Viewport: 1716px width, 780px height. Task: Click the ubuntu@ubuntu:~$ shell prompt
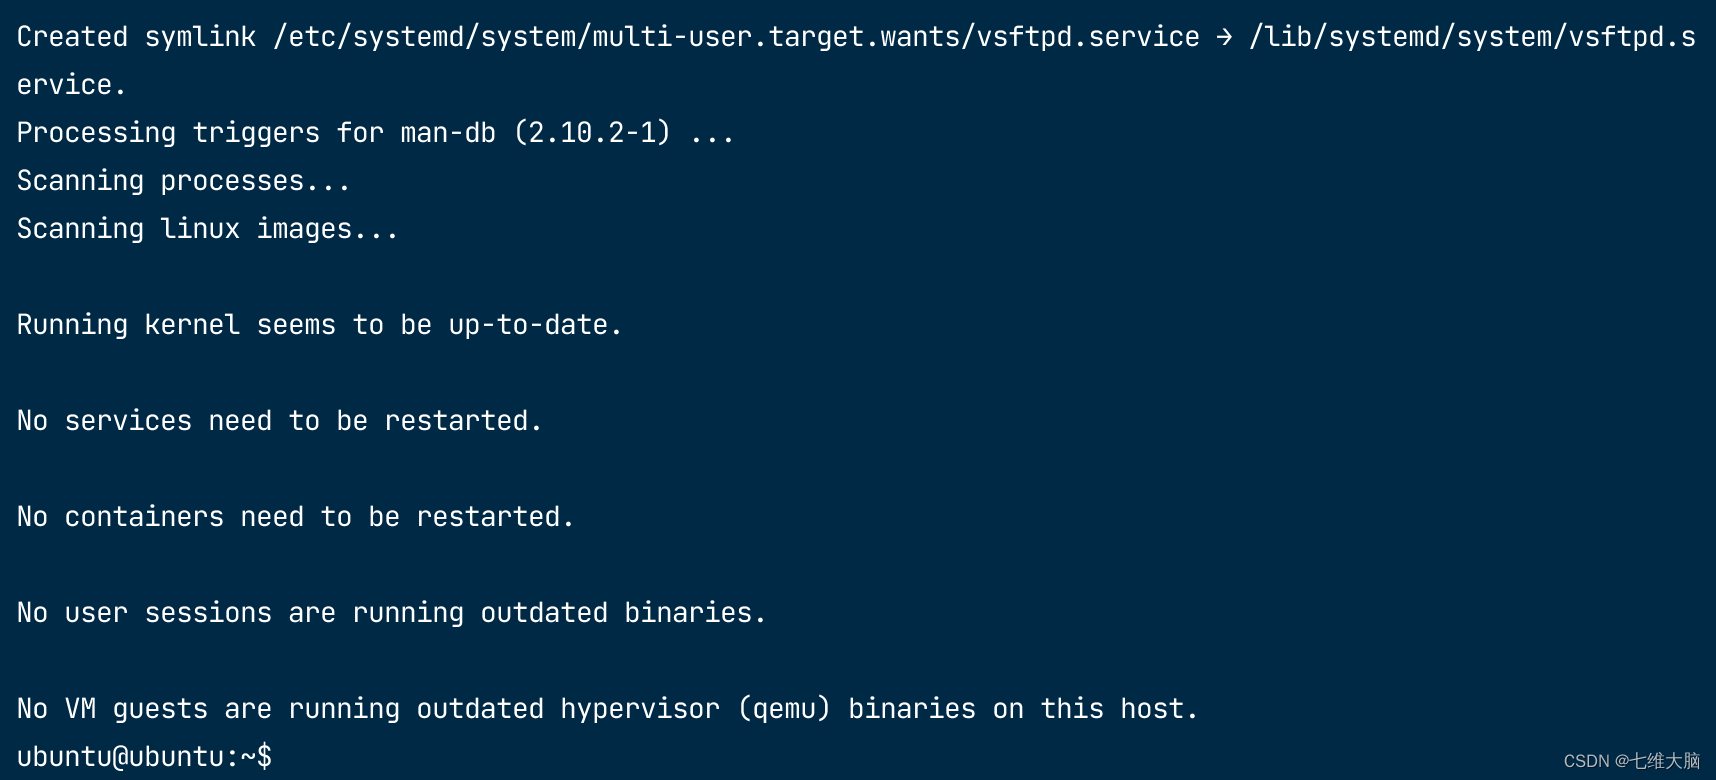(x=144, y=757)
